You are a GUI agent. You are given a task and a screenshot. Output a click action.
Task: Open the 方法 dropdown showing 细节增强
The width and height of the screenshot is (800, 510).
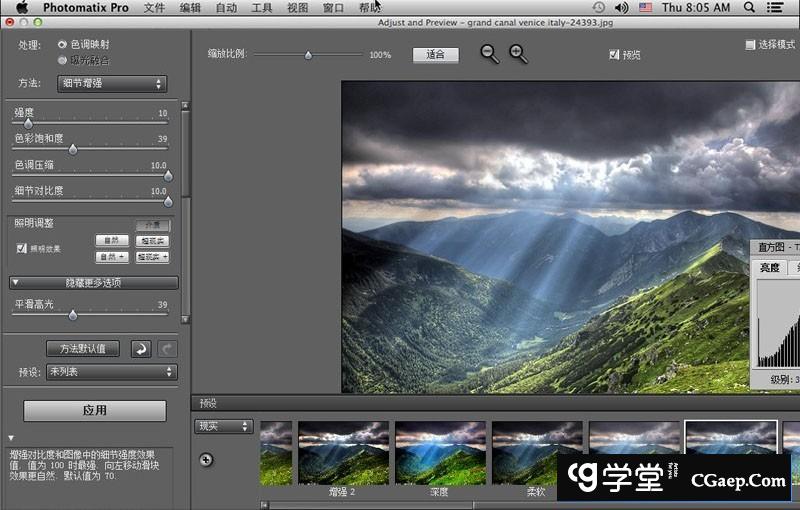(x=111, y=84)
